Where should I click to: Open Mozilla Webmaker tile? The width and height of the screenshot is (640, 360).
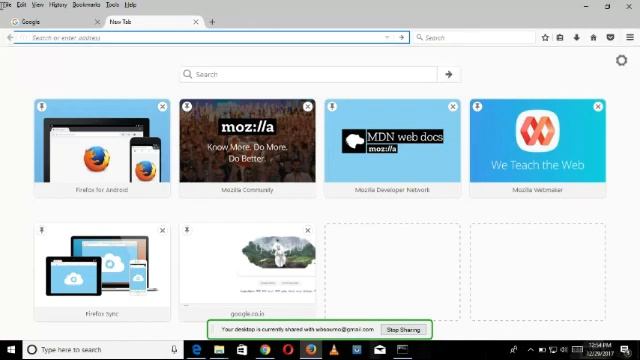[538, 148]
